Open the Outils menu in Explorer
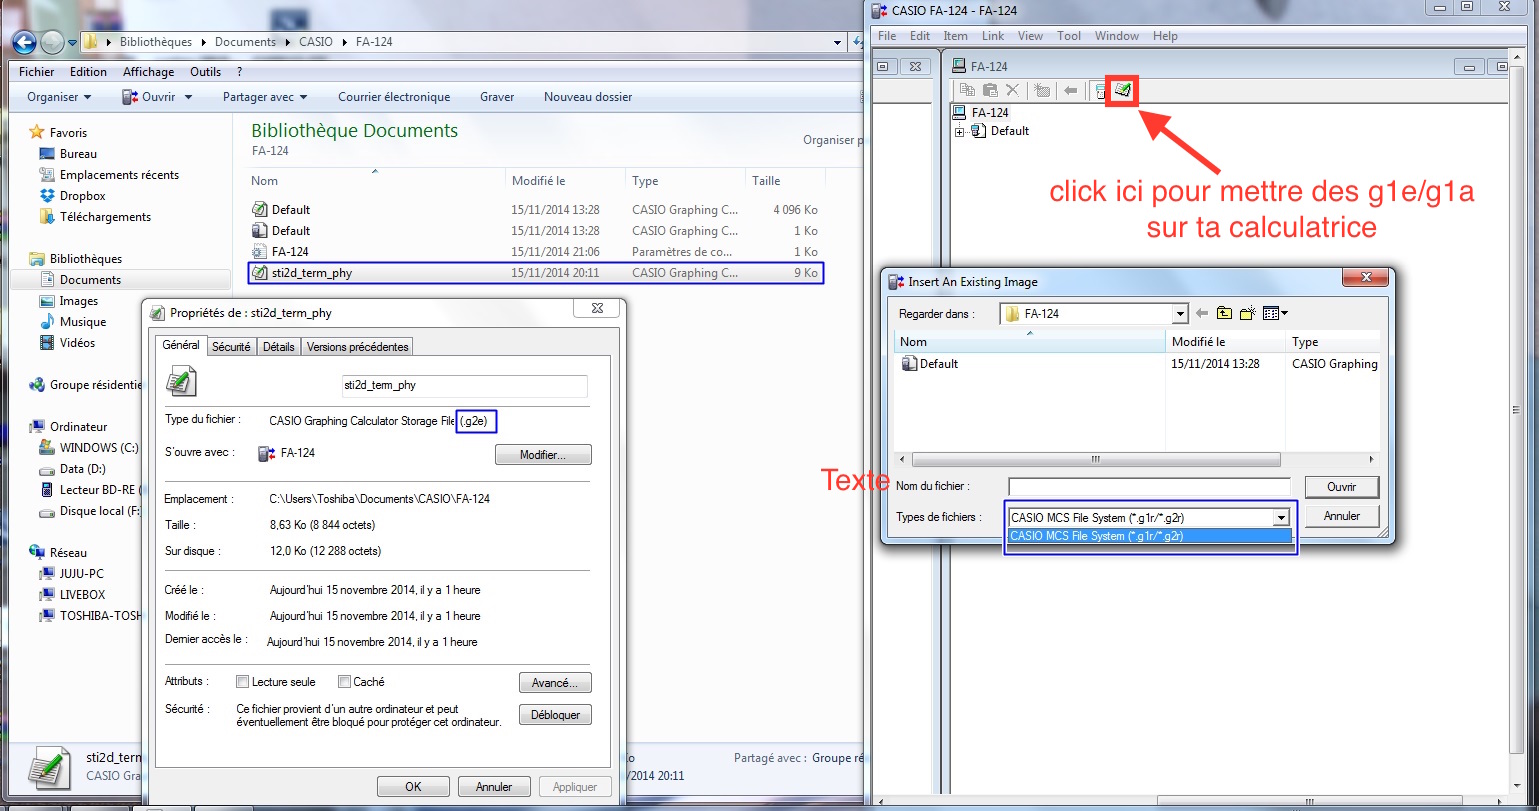The image size is (1539, 811). pos(205,72)
